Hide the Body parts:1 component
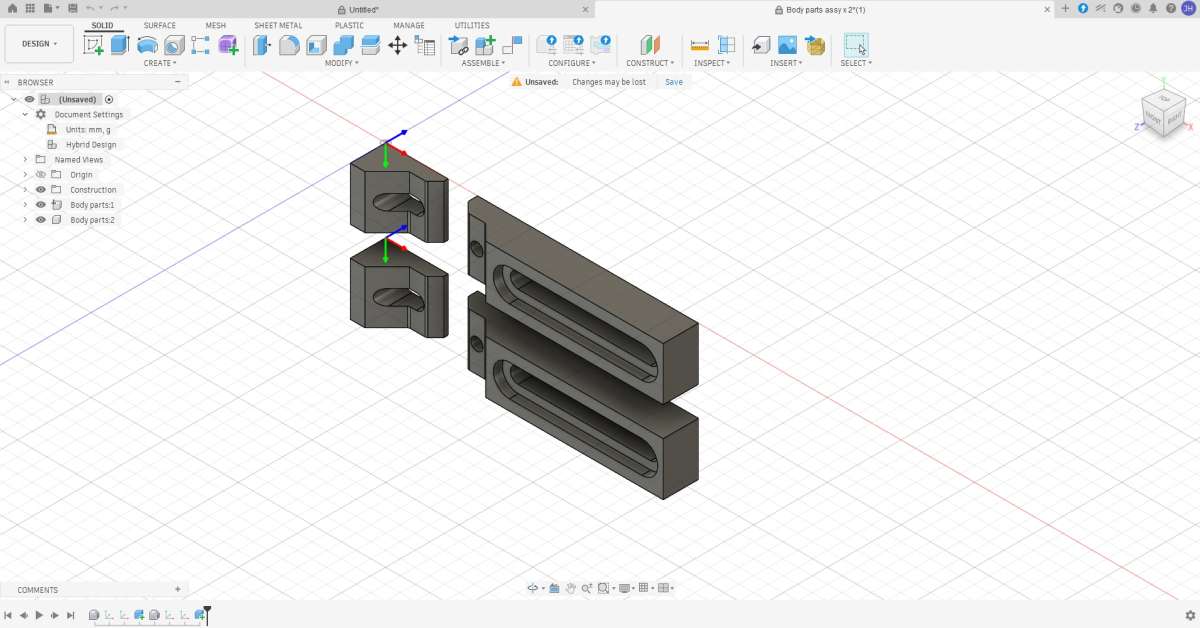Screen dimensions: 1200x628 41,205
